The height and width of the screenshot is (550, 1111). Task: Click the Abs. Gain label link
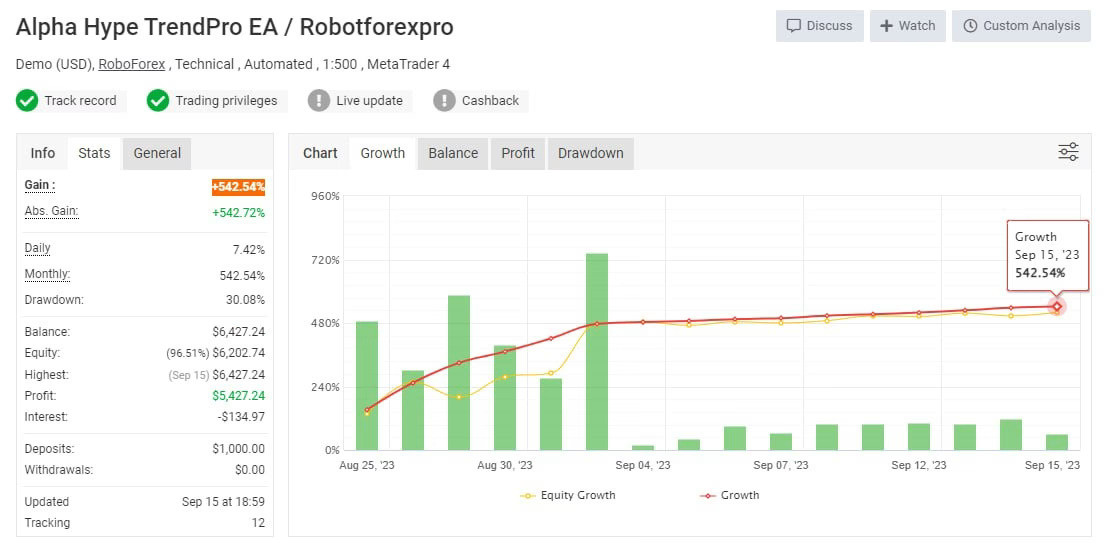51,211
